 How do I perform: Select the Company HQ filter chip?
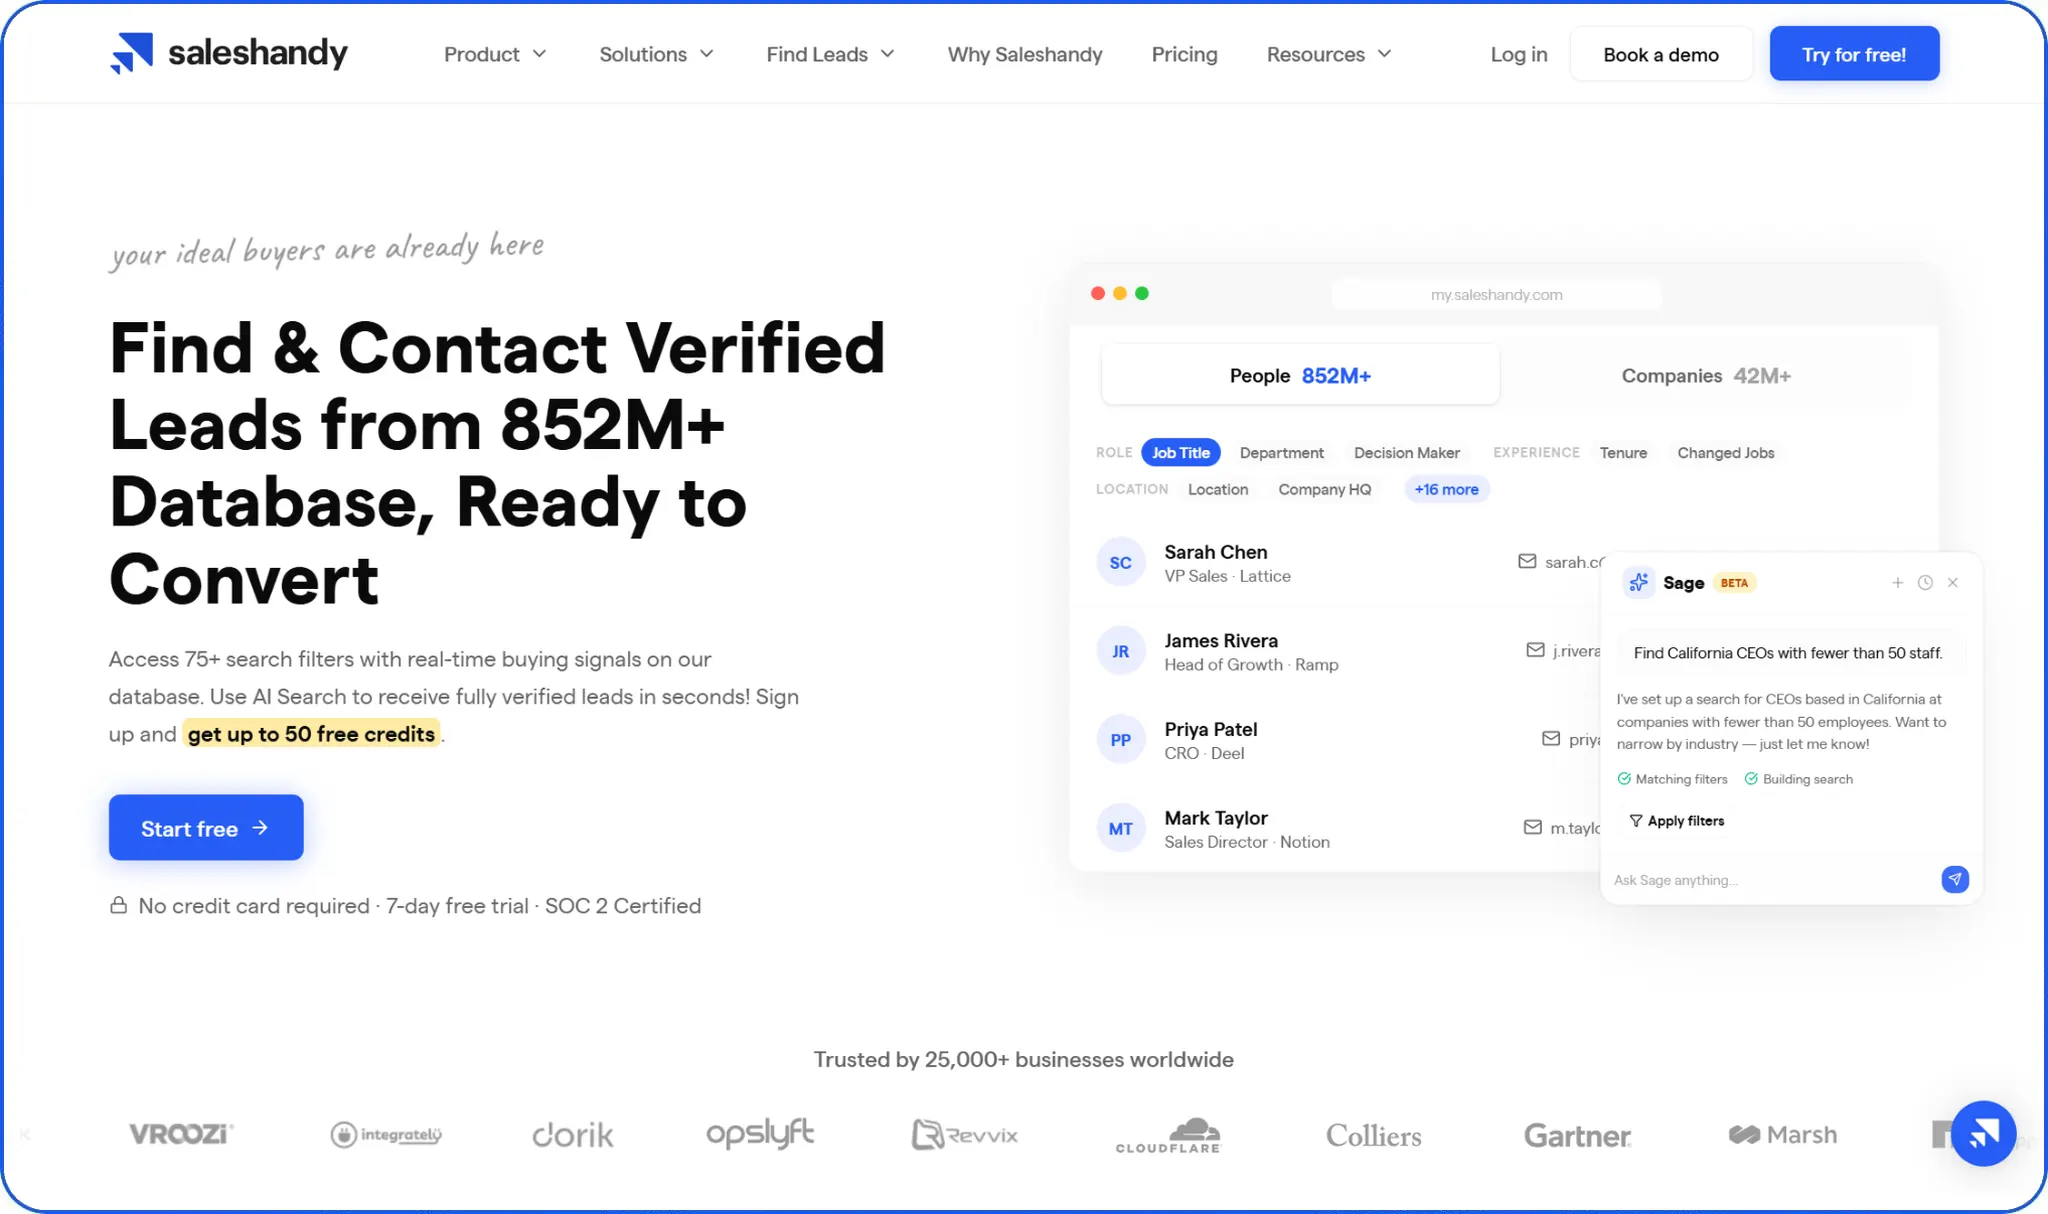click(x=1324, y=489)
